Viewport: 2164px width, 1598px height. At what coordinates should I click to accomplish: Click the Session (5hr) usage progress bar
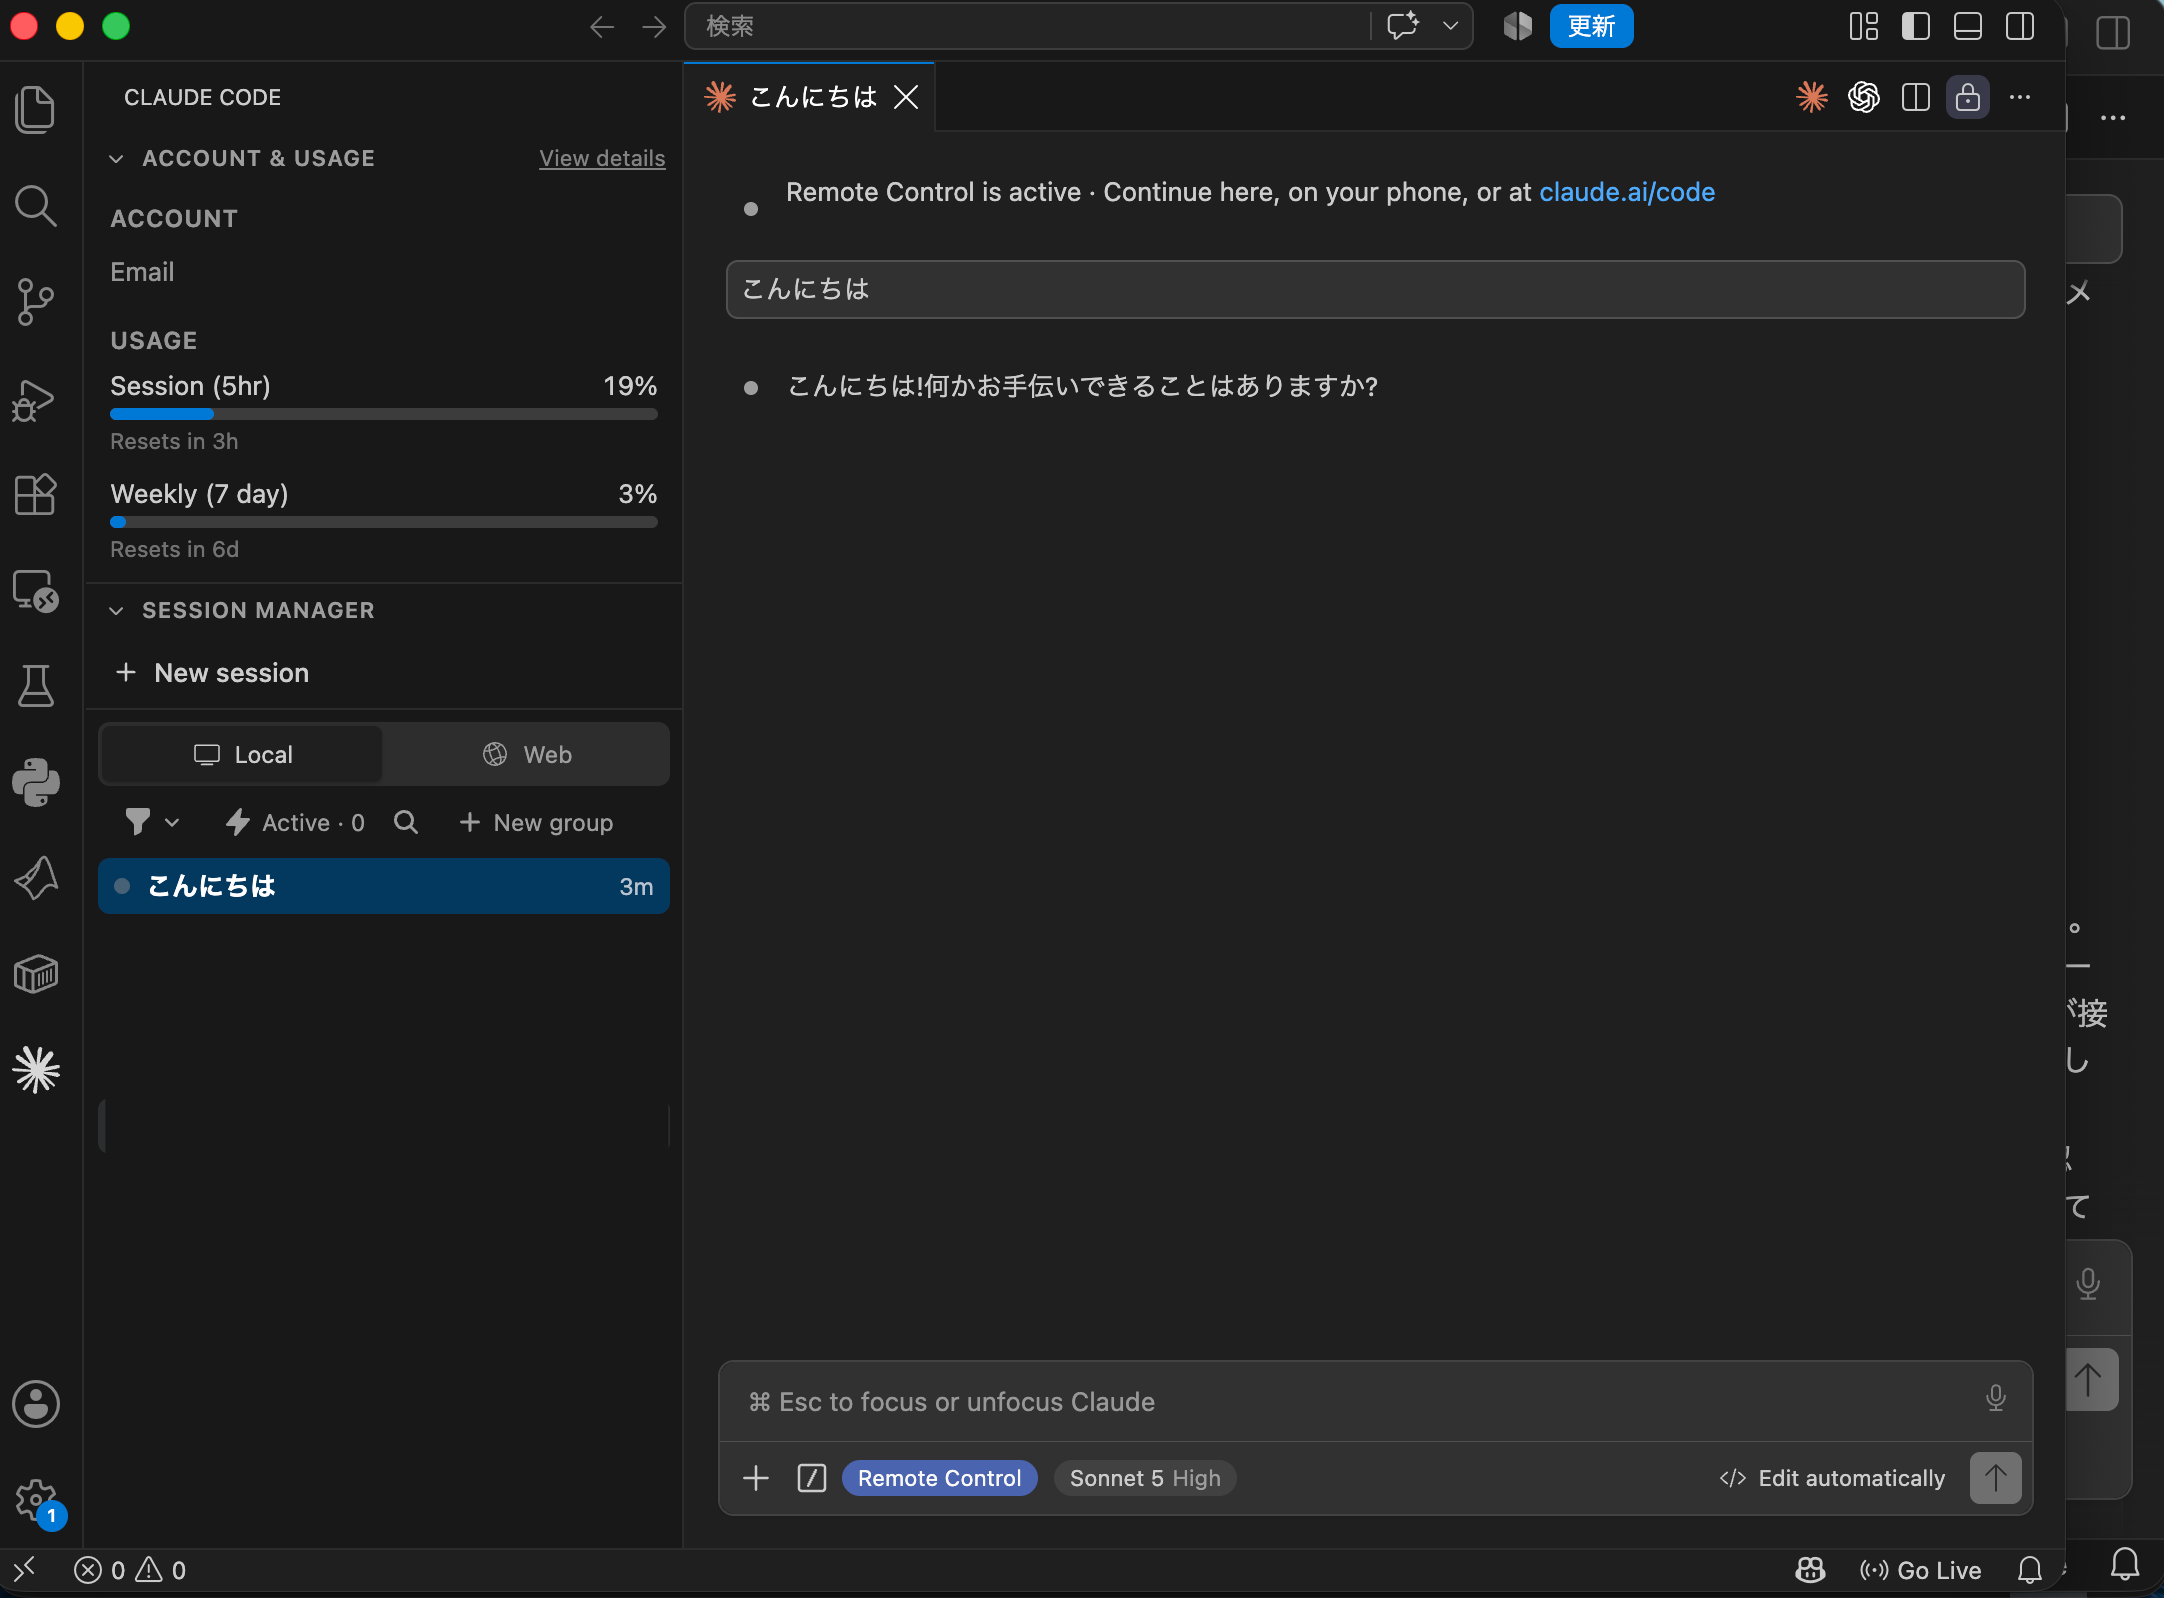point(384,414)
